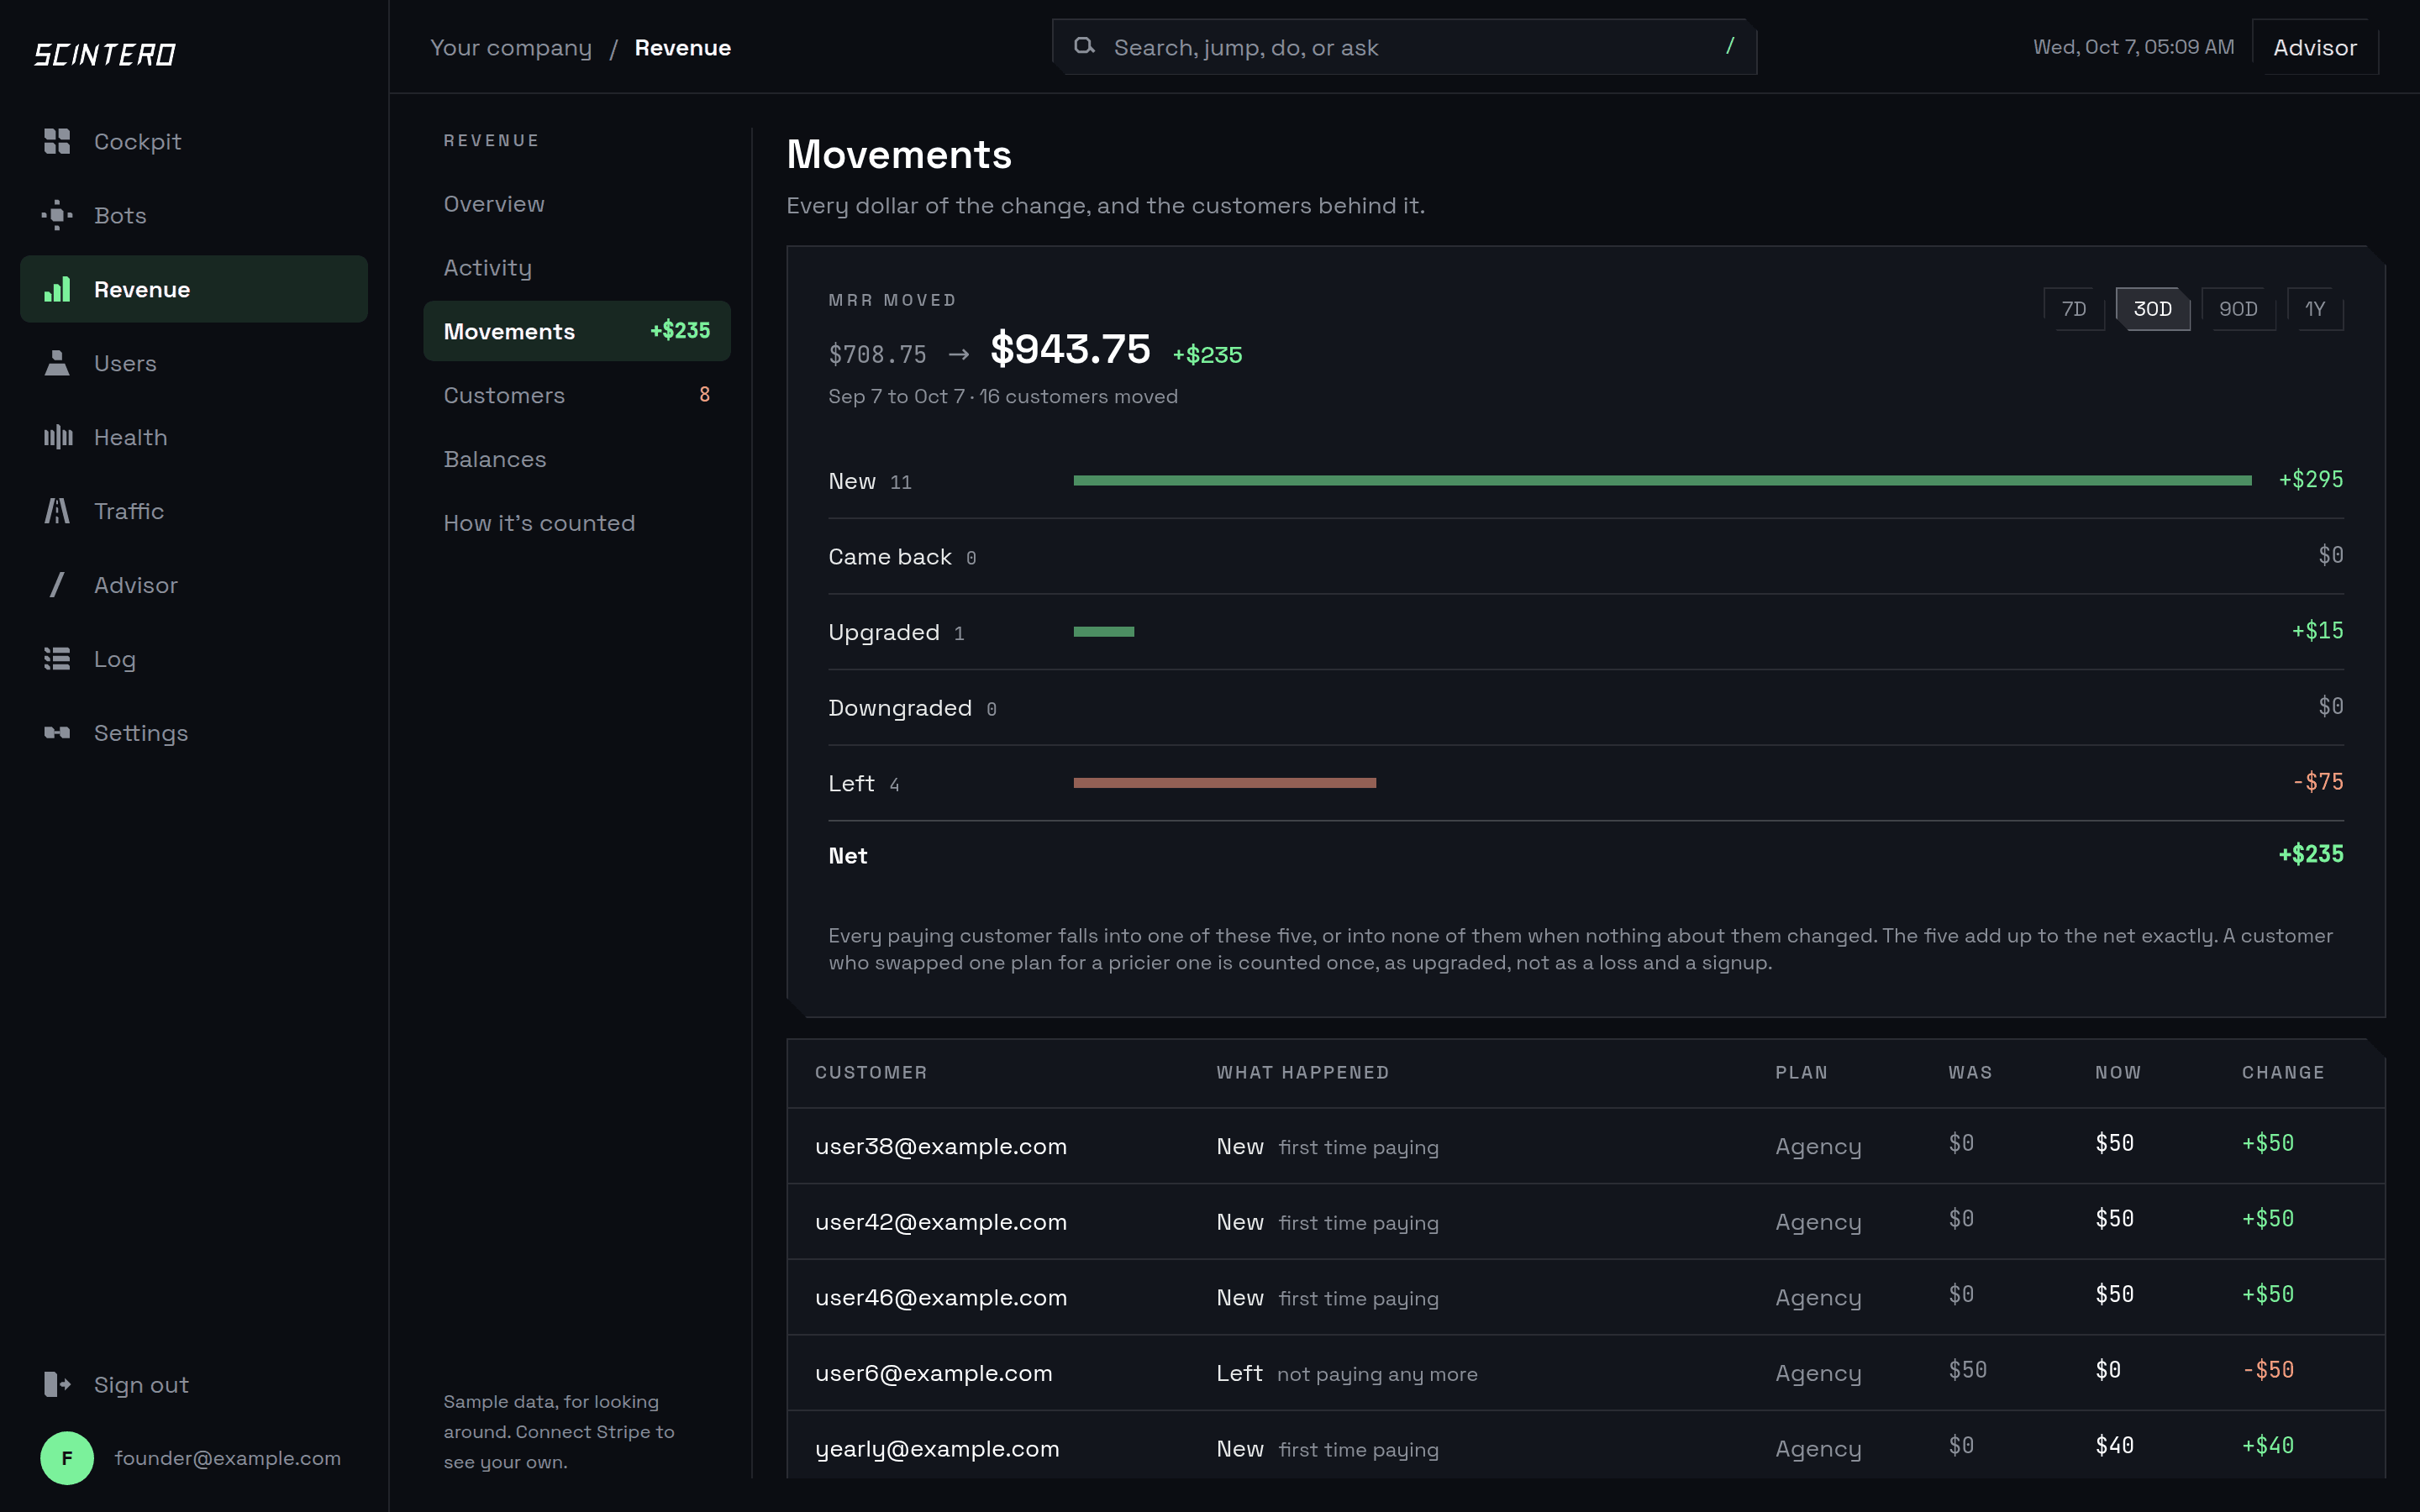Open the Settings label in sidebar
Screen dimensions: 2420x1512
click(141, 733)
